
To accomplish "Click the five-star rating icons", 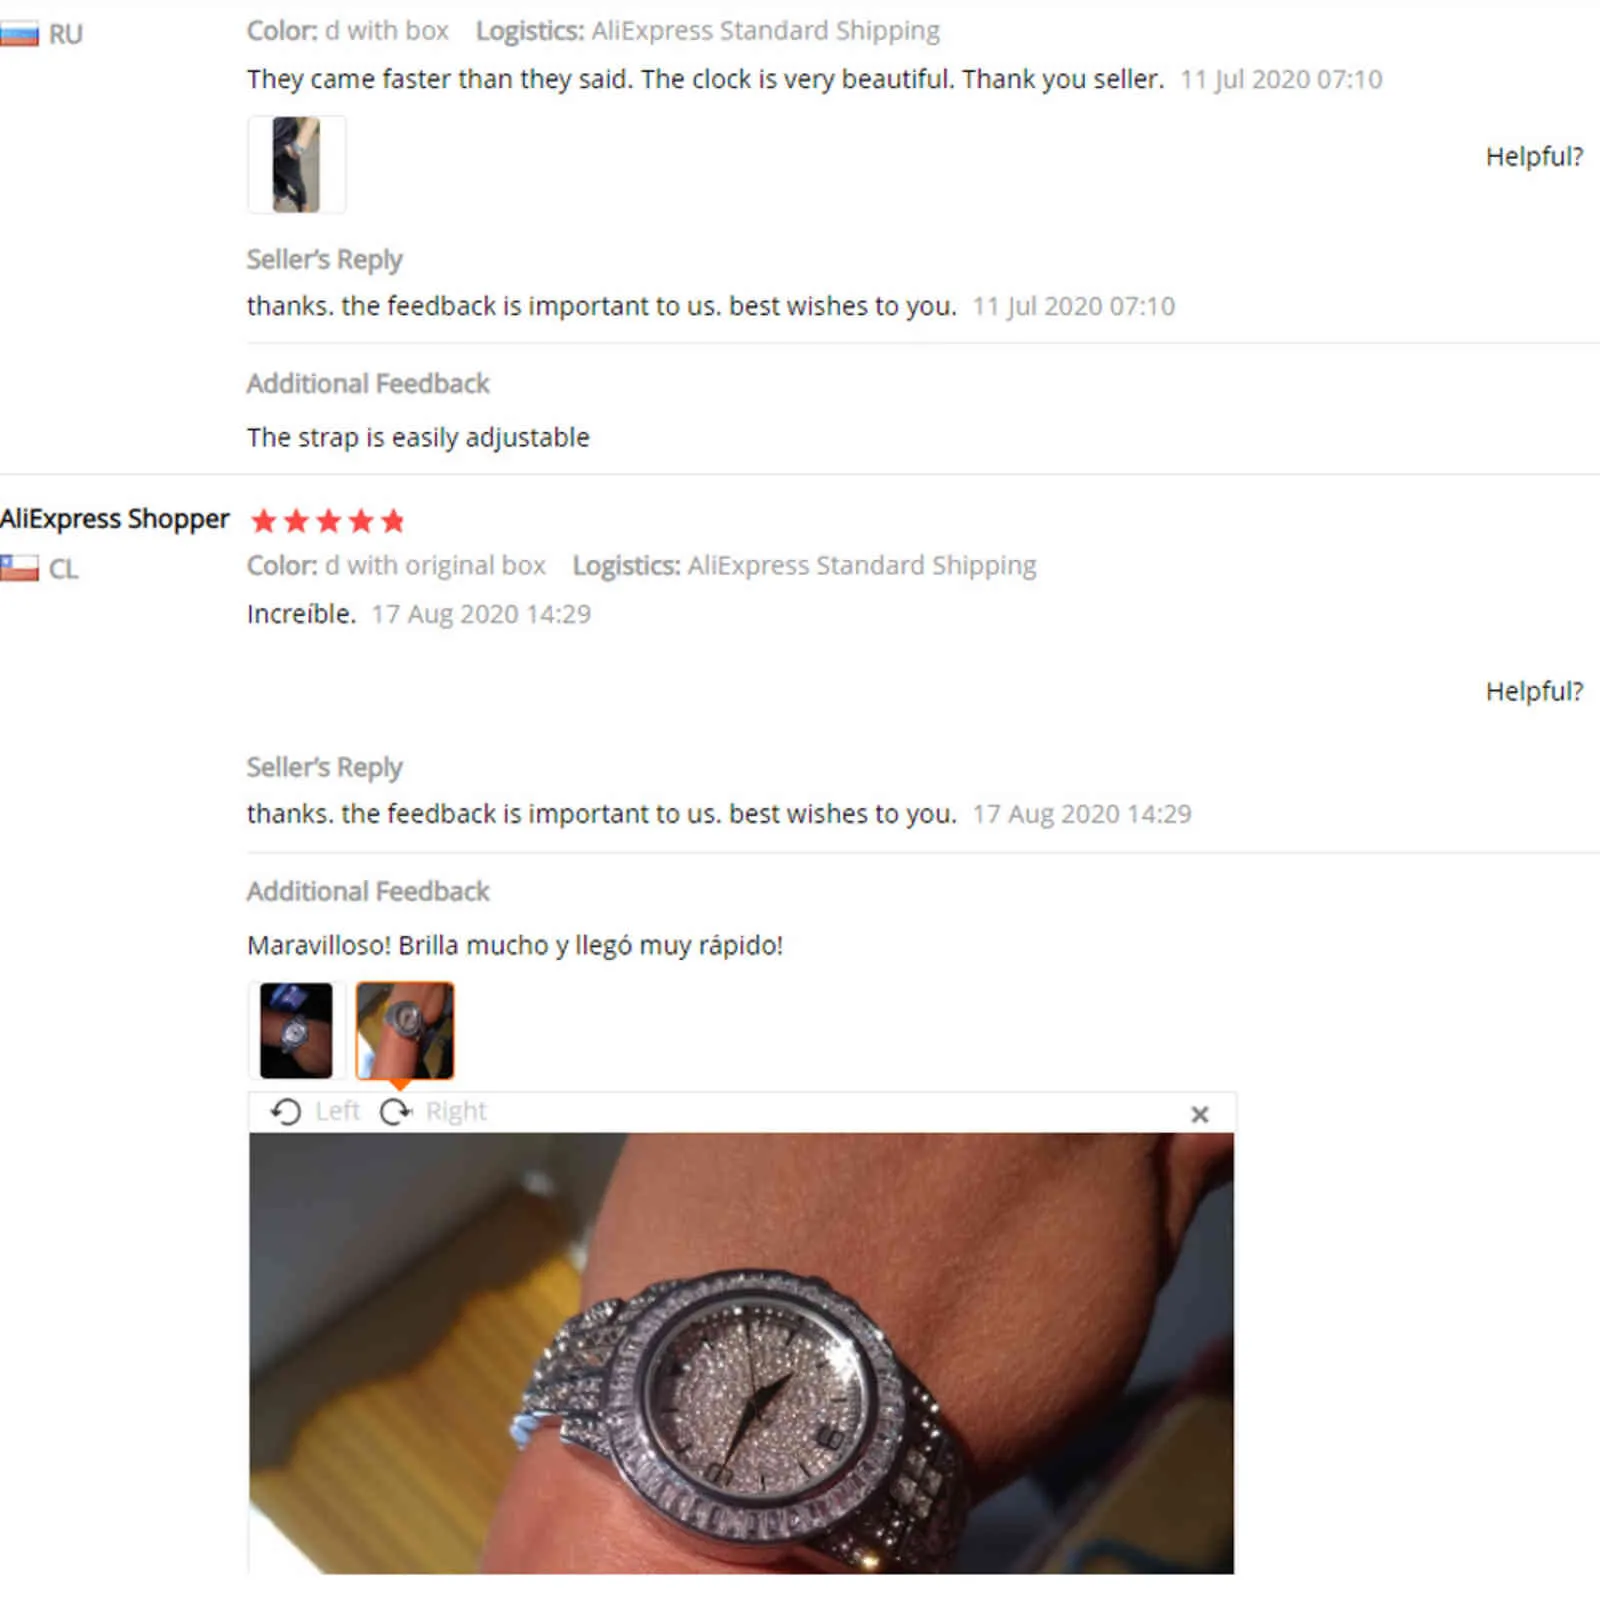I will point(328,521).
